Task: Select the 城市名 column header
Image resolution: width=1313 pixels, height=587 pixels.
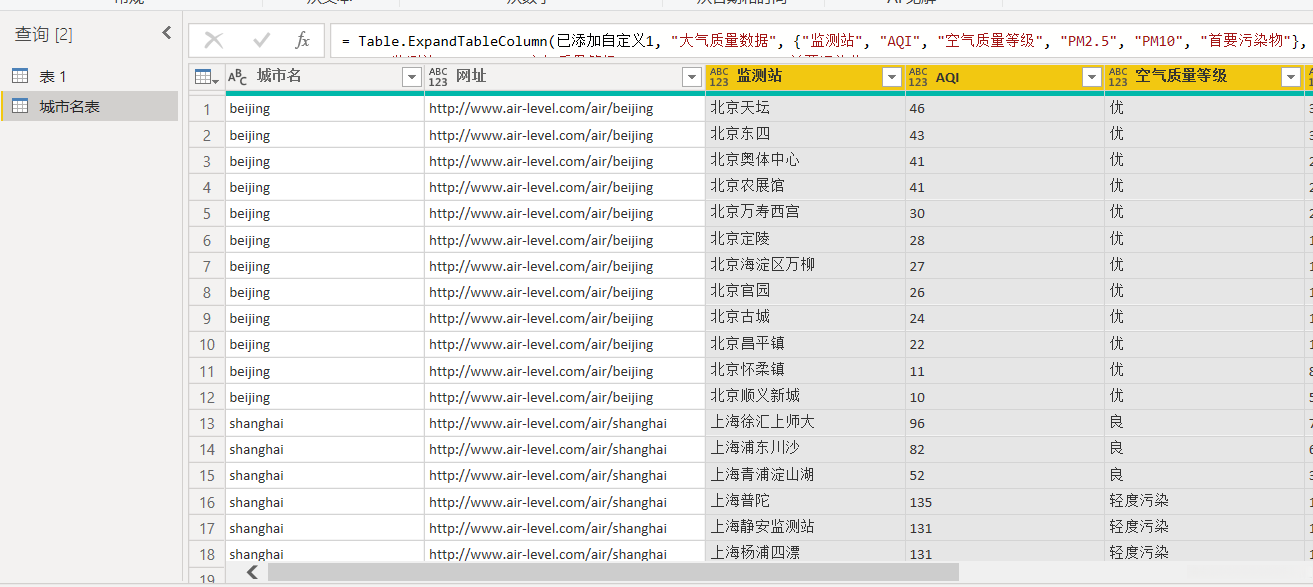Action: (x=325, y=77)
